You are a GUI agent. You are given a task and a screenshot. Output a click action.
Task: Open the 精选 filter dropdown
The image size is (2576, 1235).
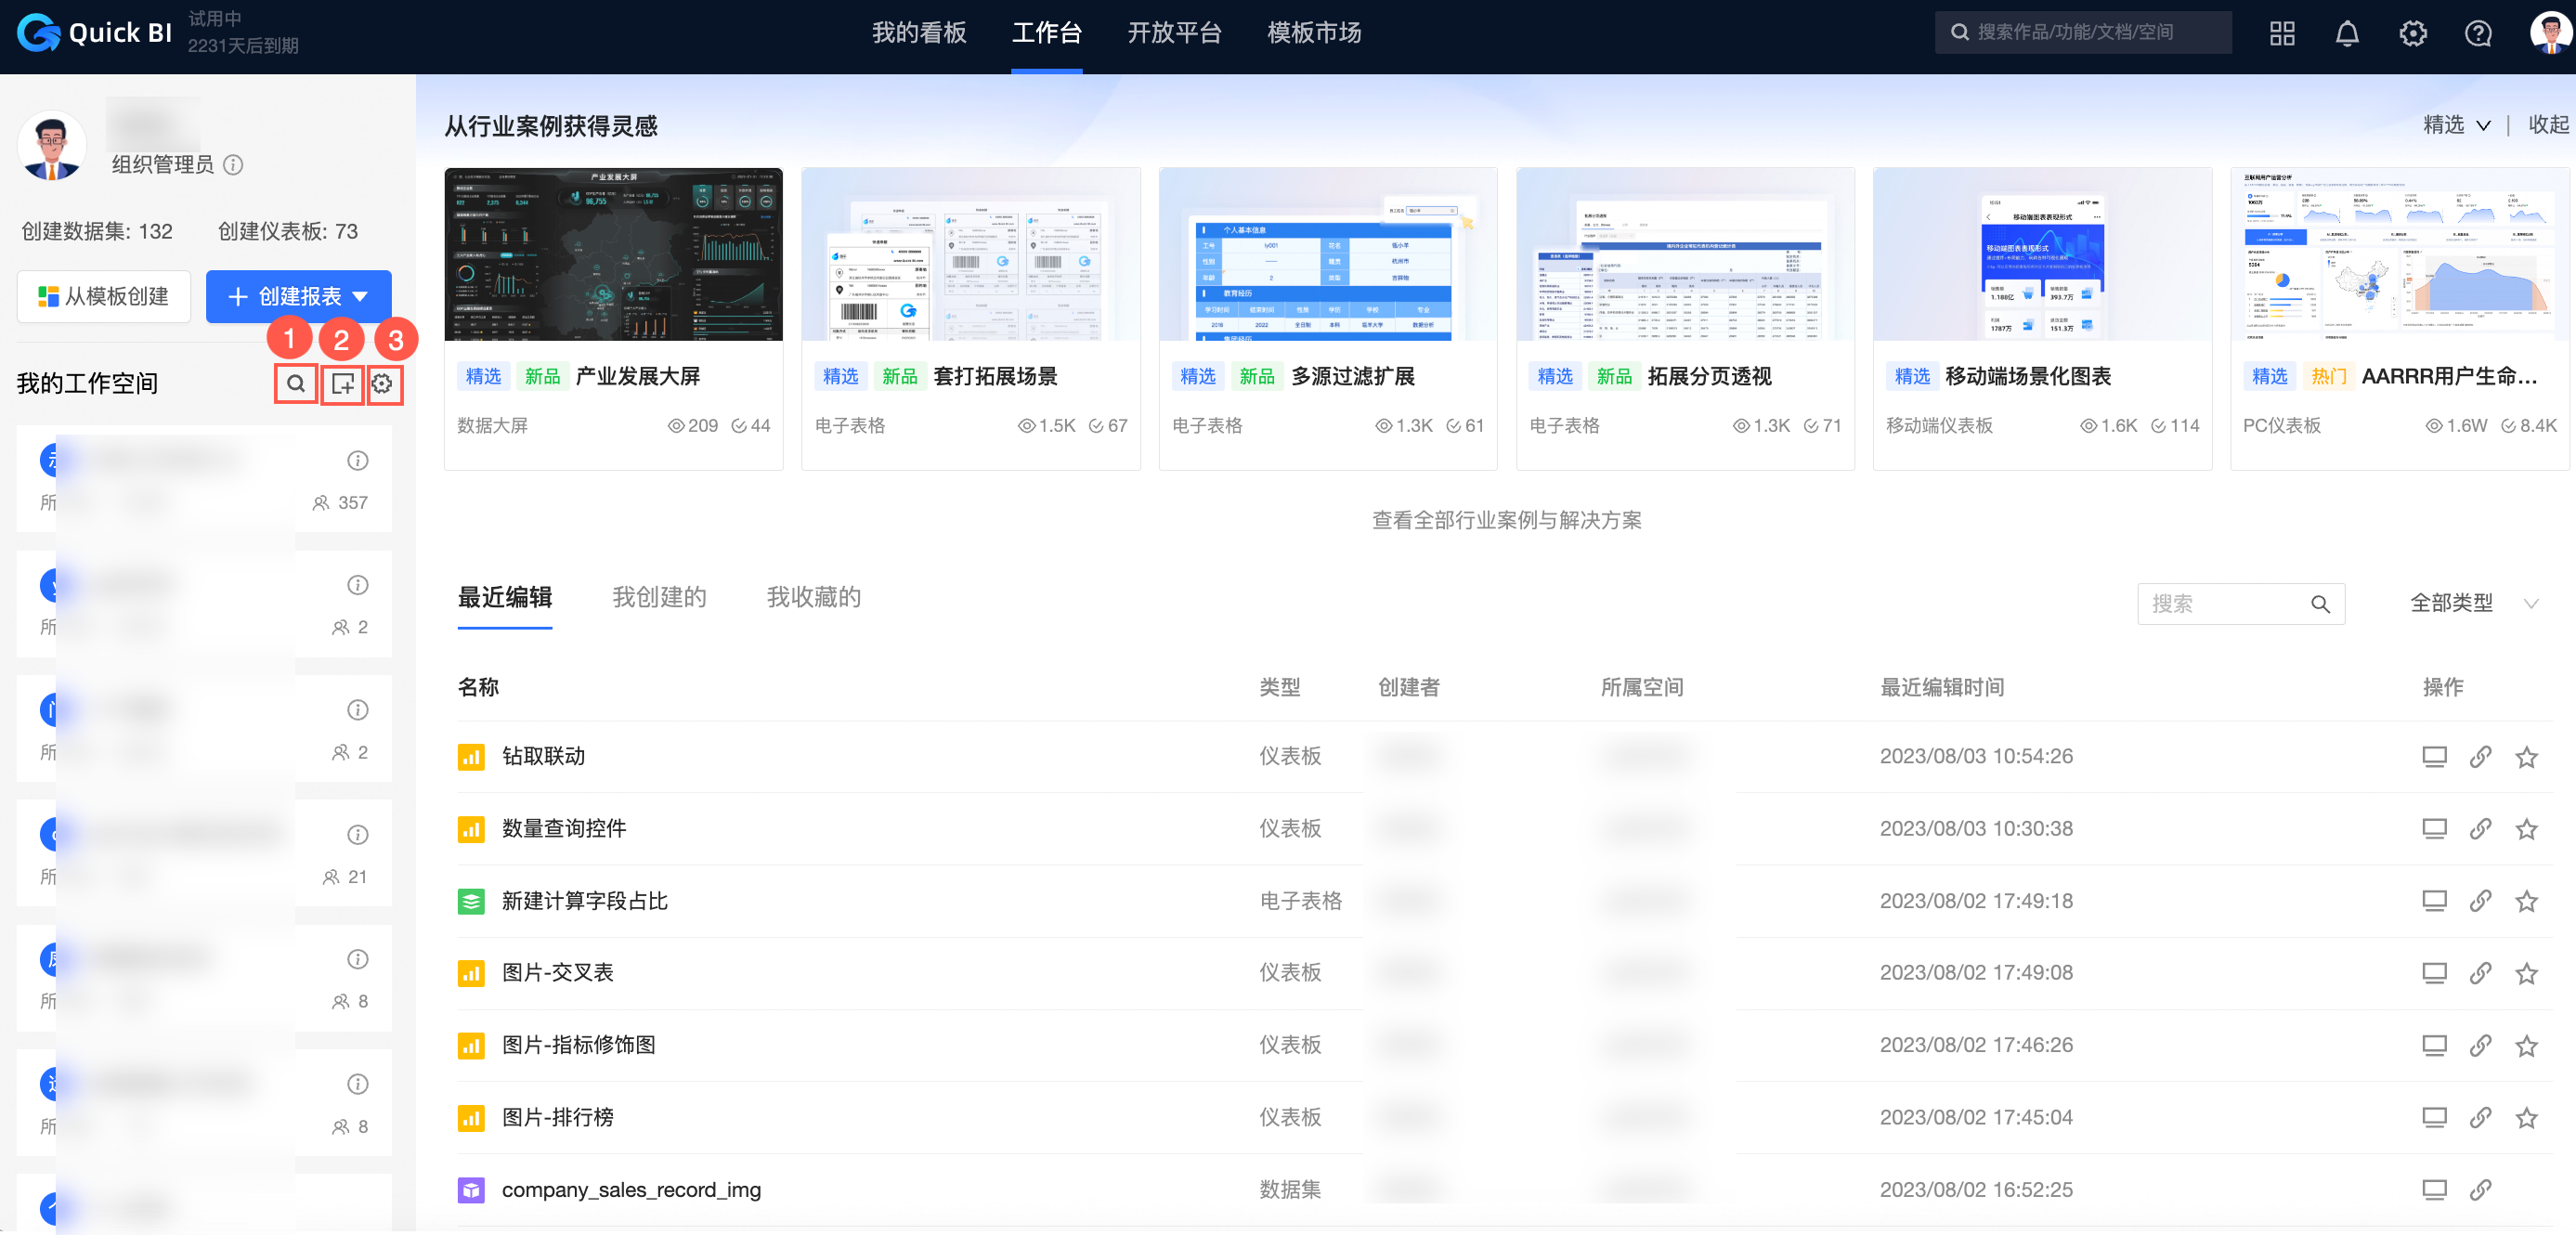(2458, 125)
